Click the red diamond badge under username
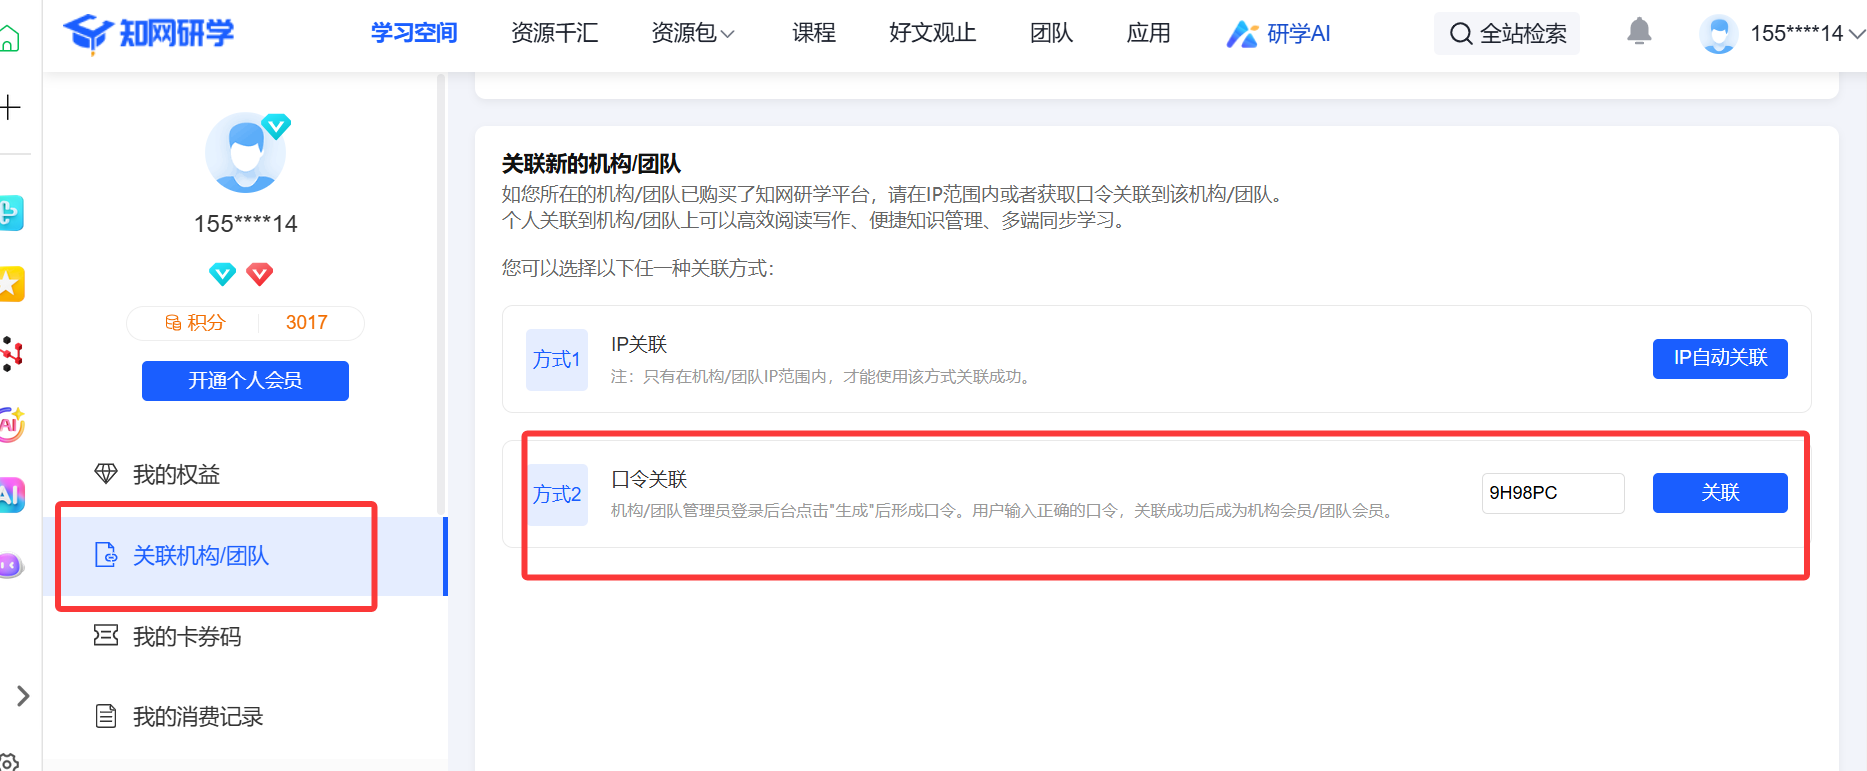The height and width of the screenshot is (771, 1867). point(260,274)
